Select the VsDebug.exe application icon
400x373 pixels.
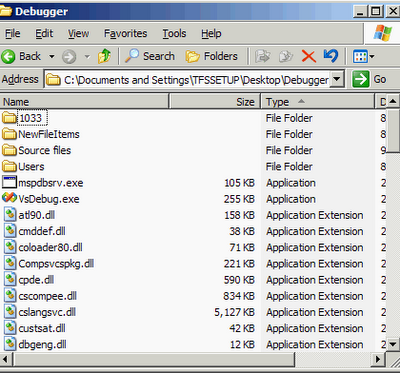pos(9,199)
